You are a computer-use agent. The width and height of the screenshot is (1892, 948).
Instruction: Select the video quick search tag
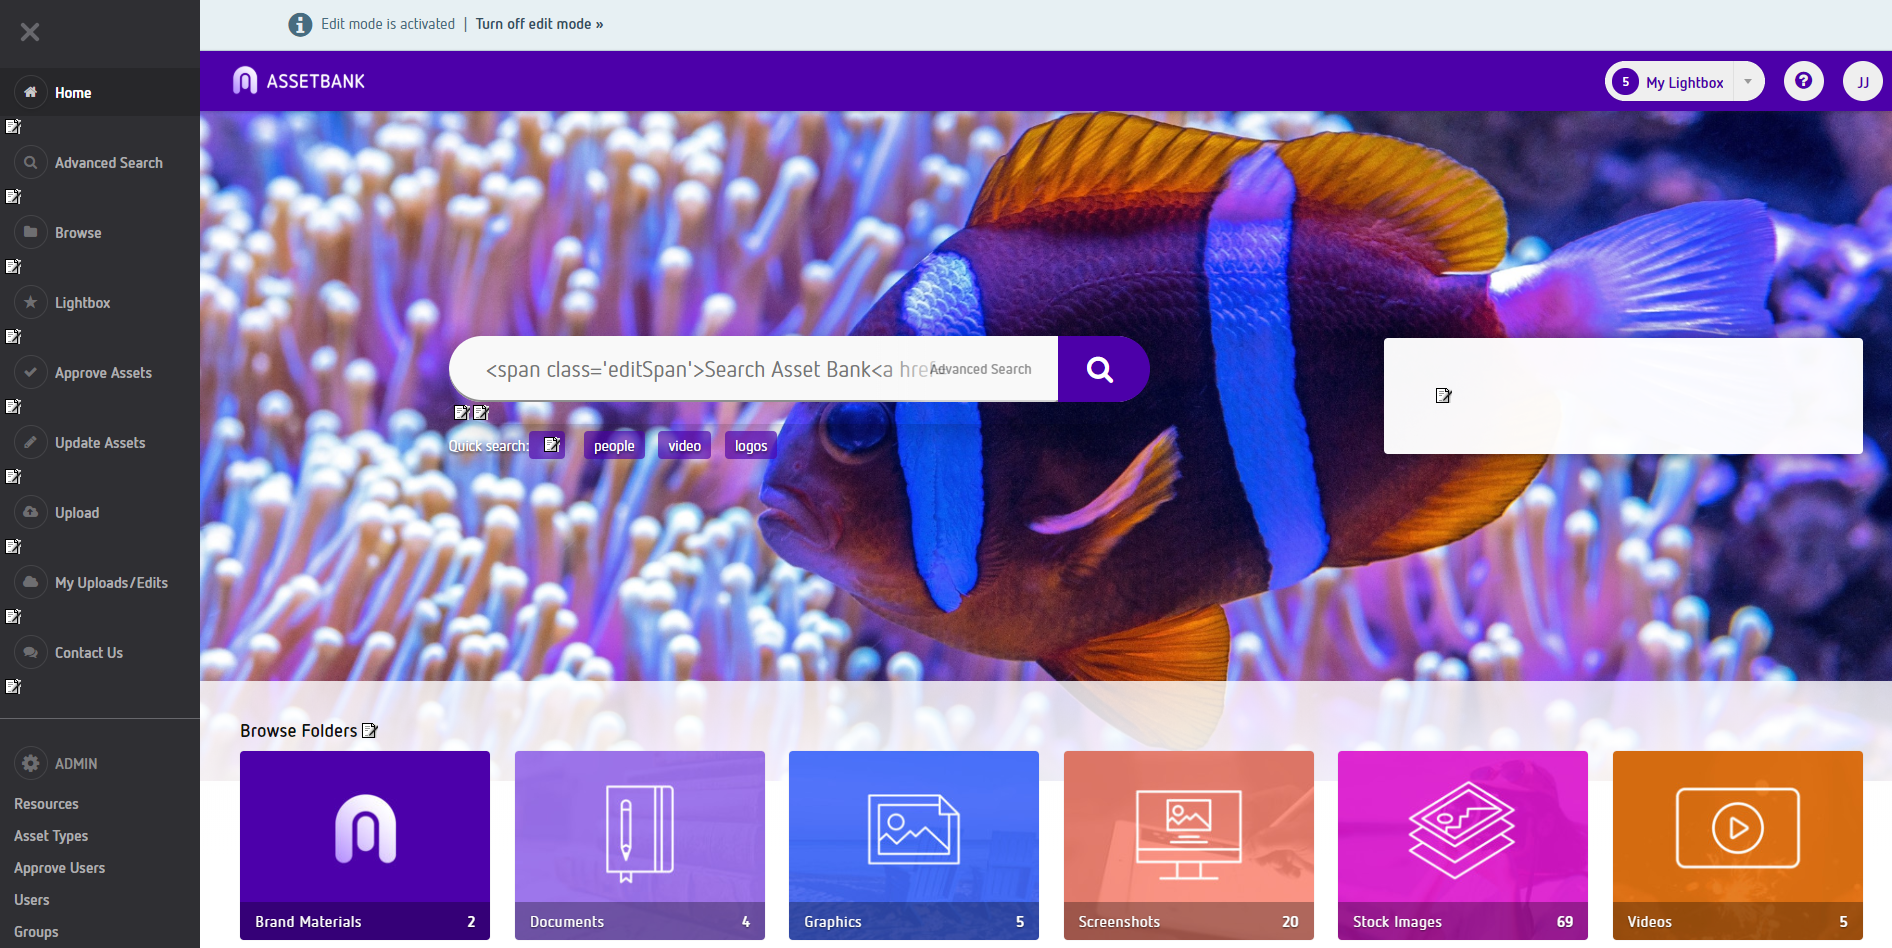[684, 446]
